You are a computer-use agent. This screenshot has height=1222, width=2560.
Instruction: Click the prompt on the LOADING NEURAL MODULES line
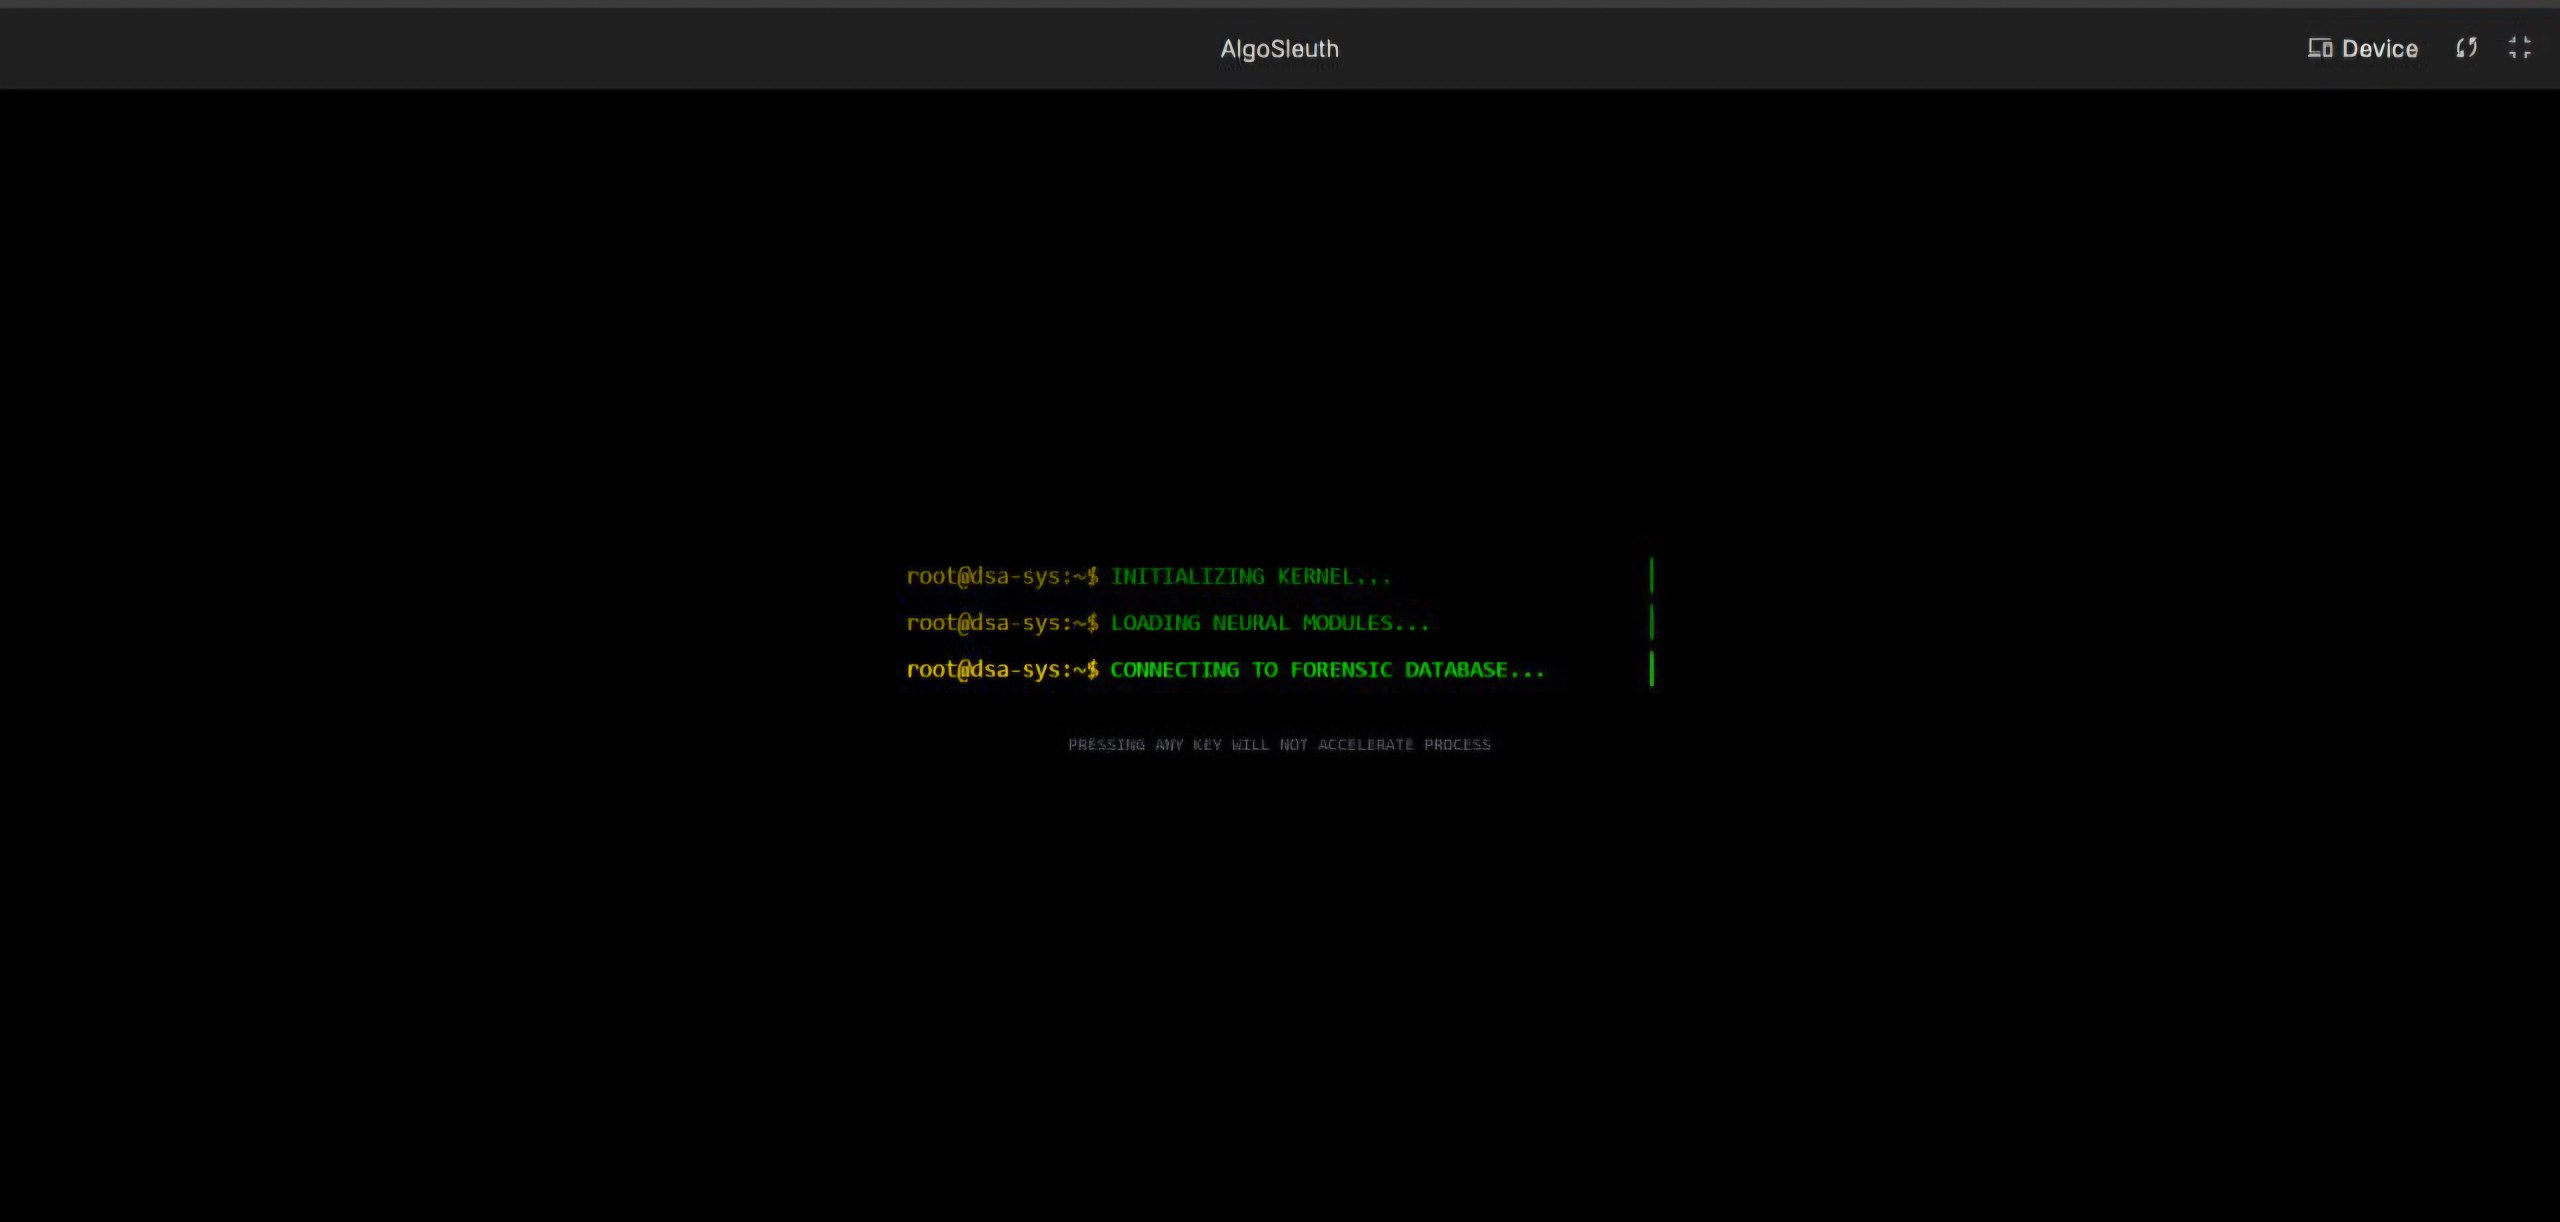1002,623
